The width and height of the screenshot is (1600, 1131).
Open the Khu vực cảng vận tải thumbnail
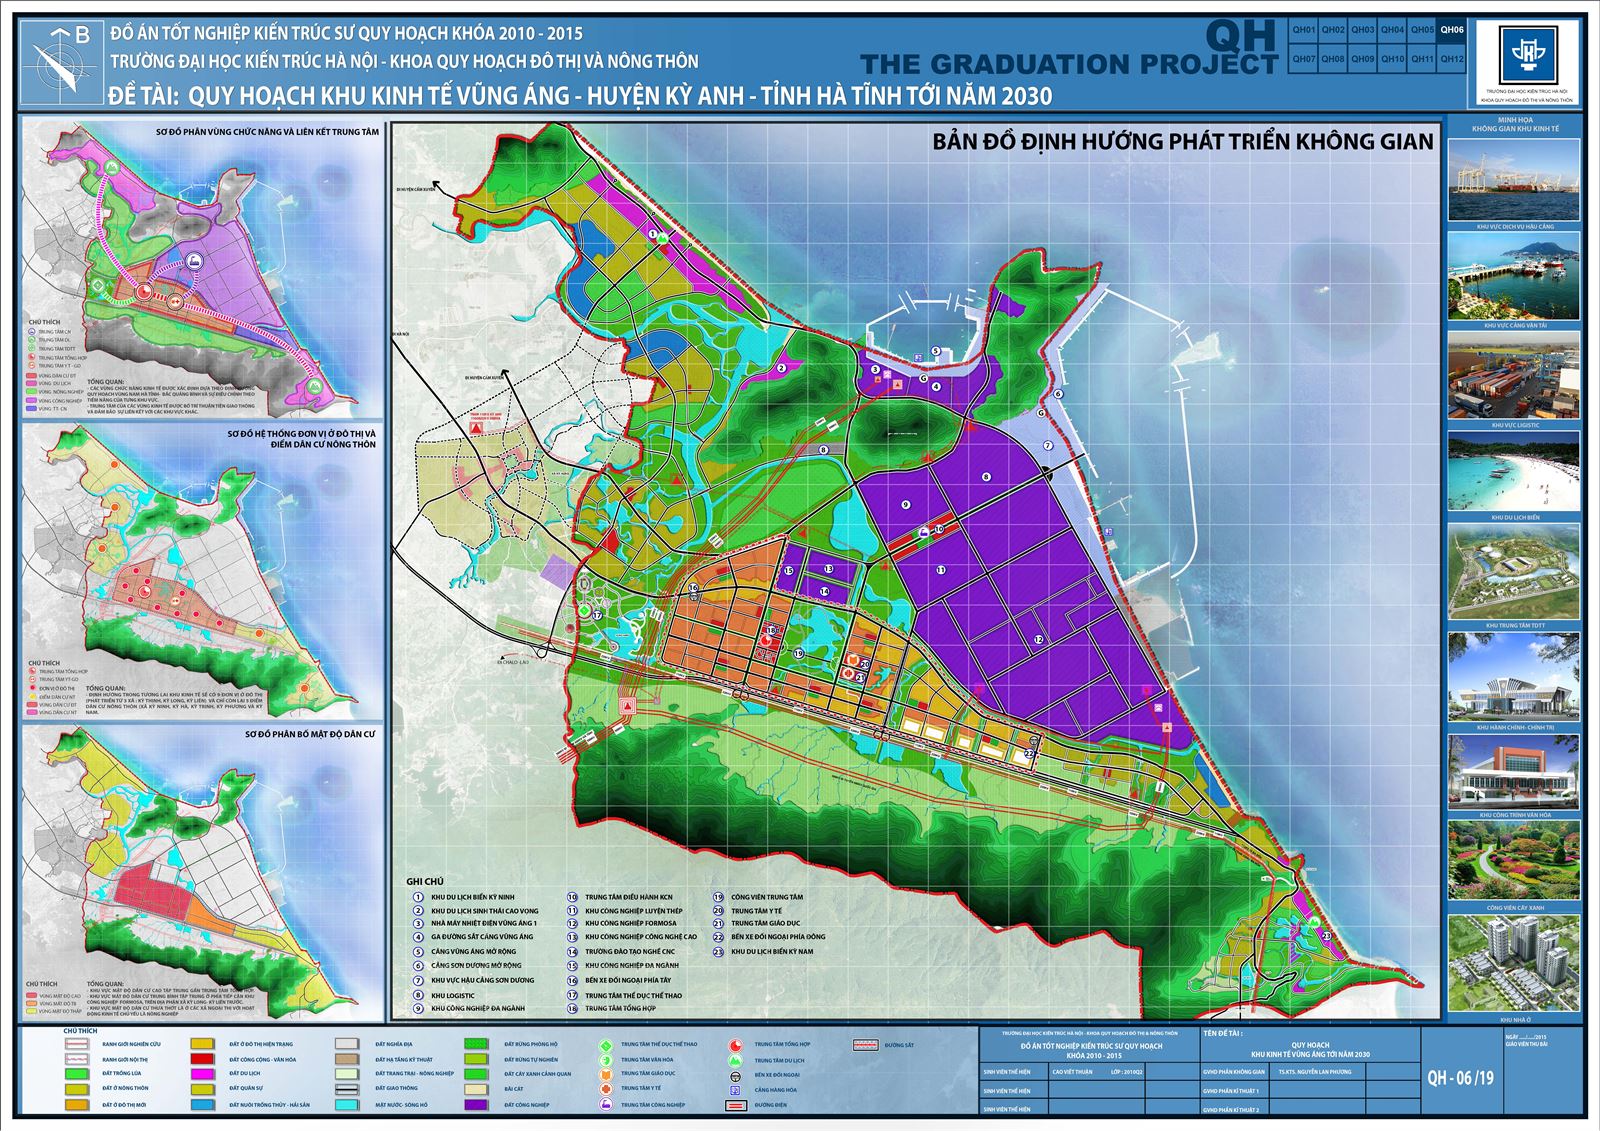tap(1514, 277)
